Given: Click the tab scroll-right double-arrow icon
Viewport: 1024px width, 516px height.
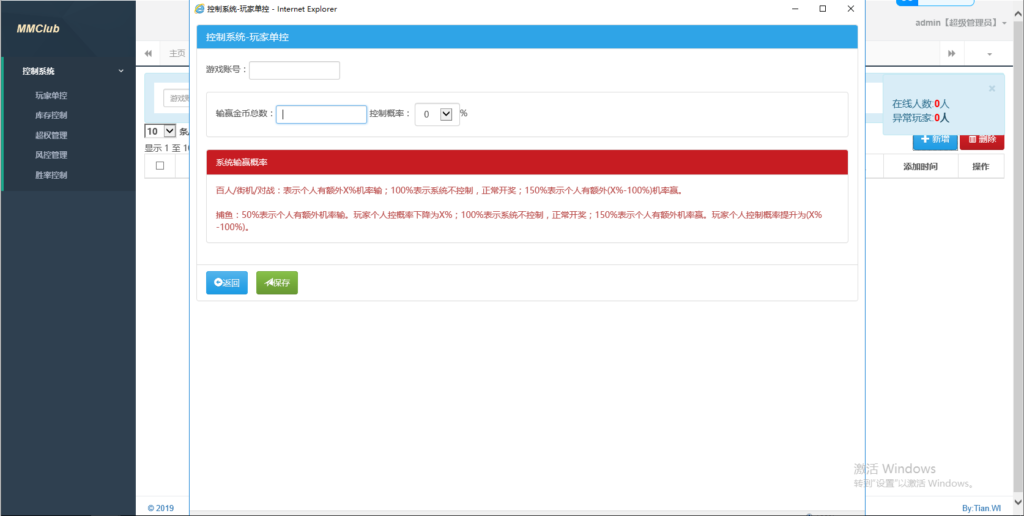Looking at the screenshot, I should pyautogui.click(x=952, y=53).
